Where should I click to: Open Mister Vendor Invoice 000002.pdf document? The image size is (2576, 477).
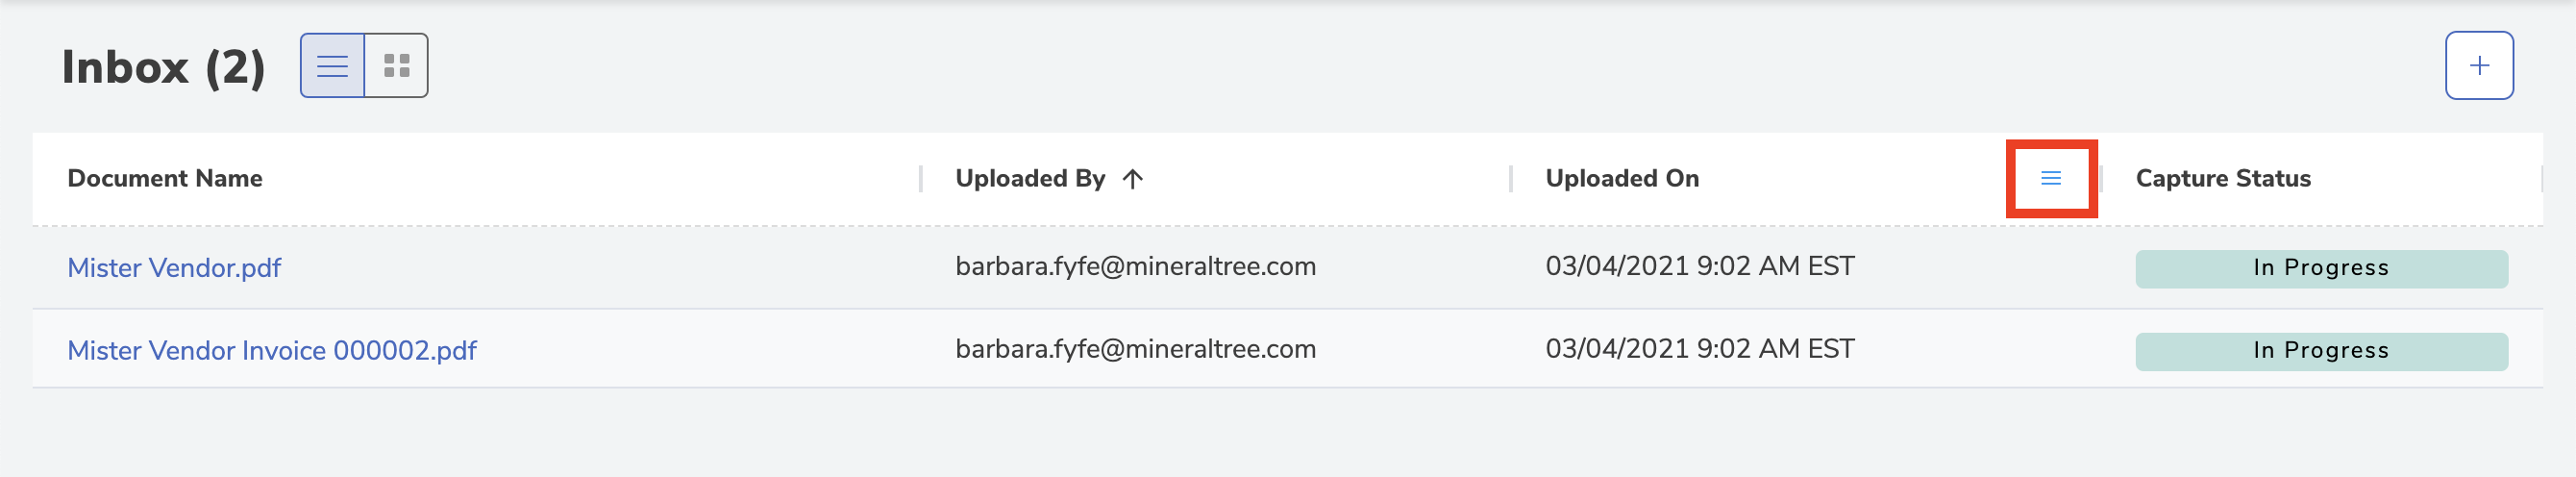click(272, 351)
